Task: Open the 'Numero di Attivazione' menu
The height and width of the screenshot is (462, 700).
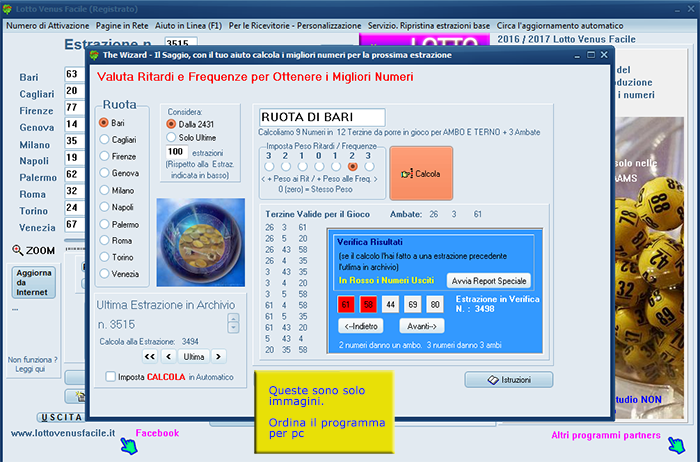Action: coord(48,25)
